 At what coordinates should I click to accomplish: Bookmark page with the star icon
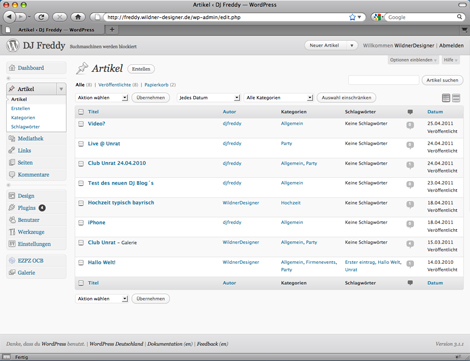352,17
